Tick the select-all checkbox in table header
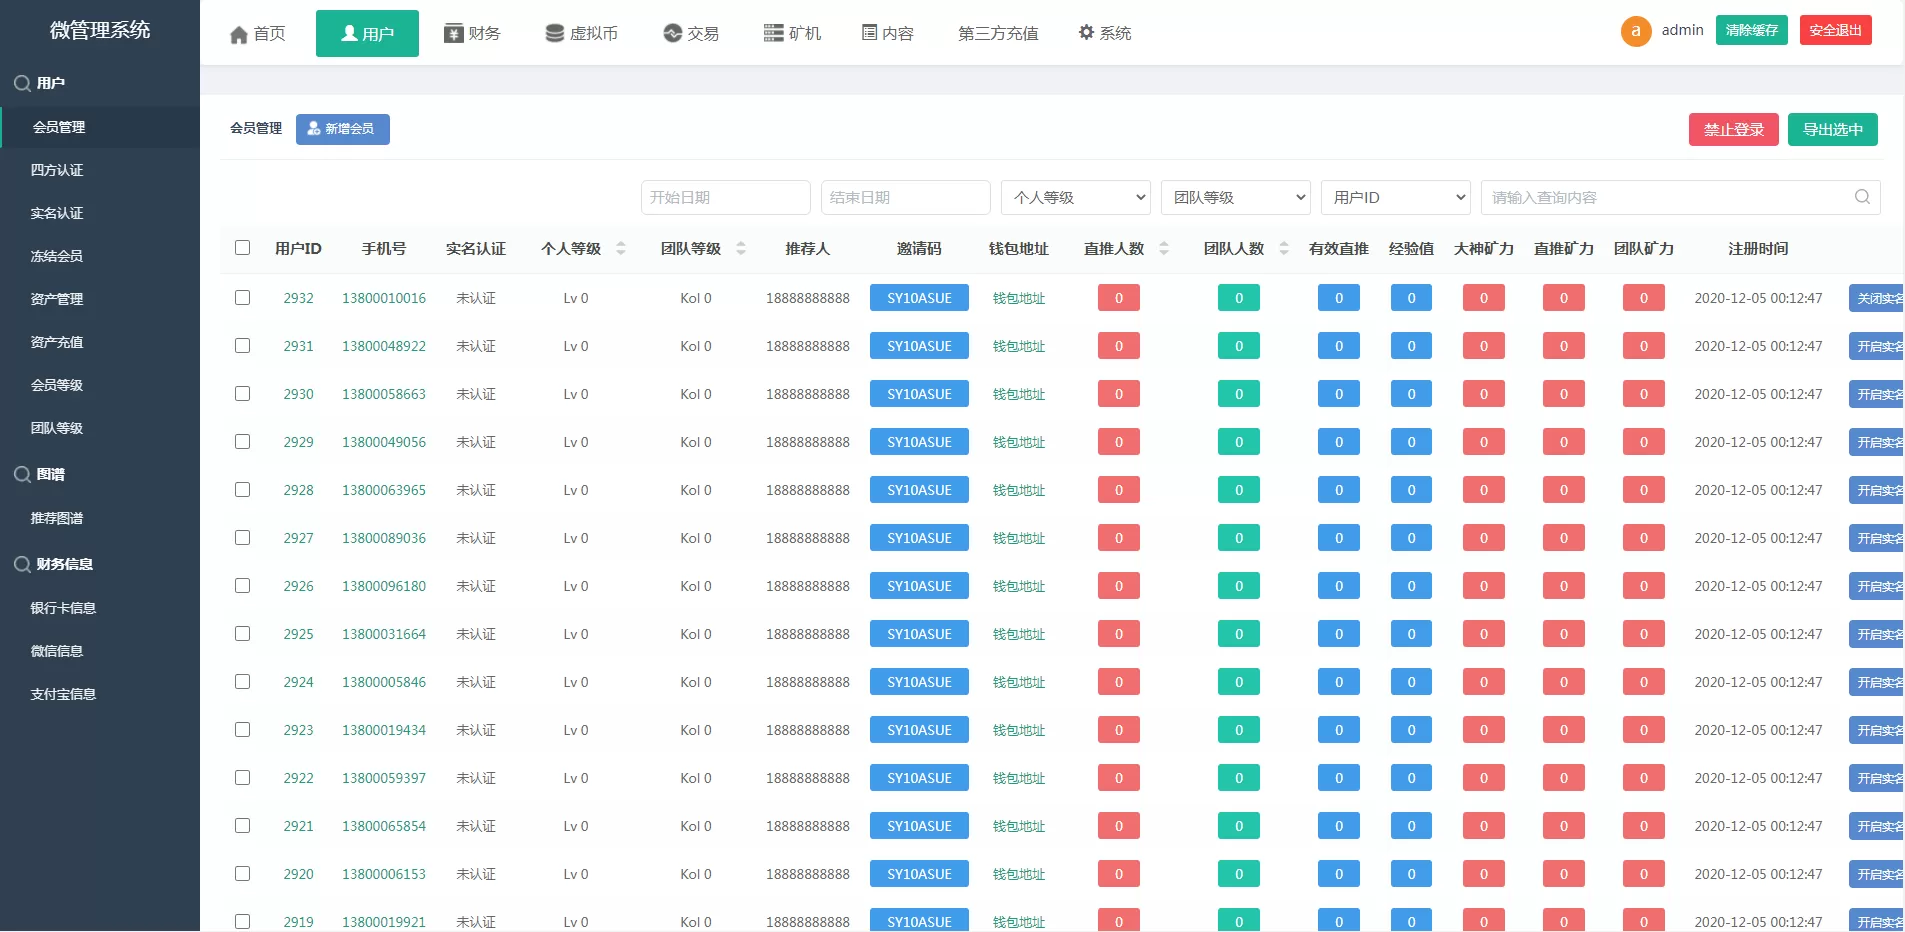Viewport: 1905px width, 932px height. pos(242,247)
